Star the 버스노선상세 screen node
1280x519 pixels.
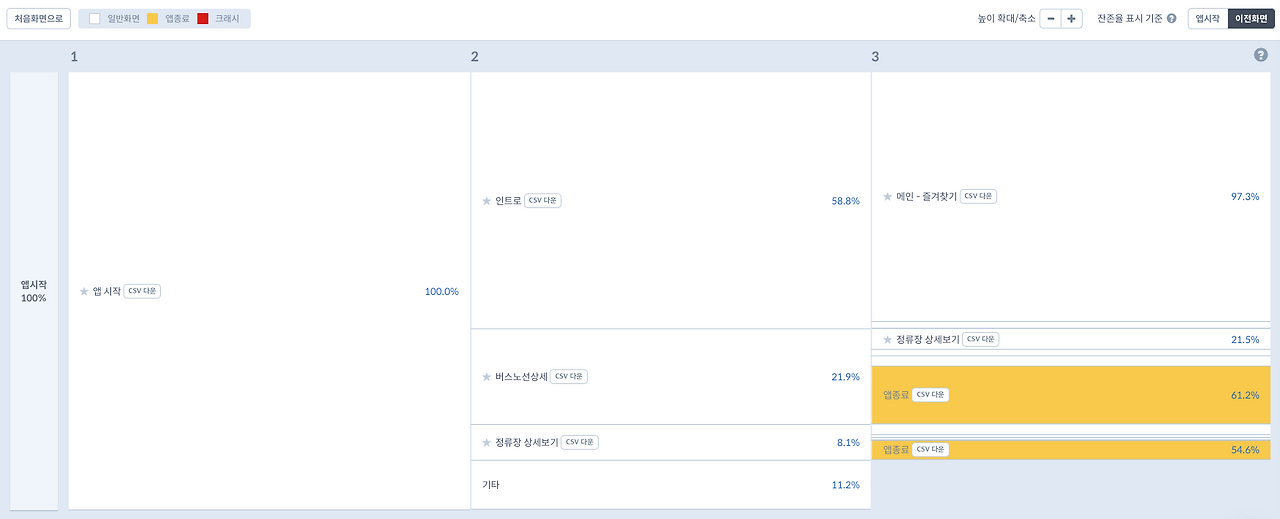pos(487,377)
